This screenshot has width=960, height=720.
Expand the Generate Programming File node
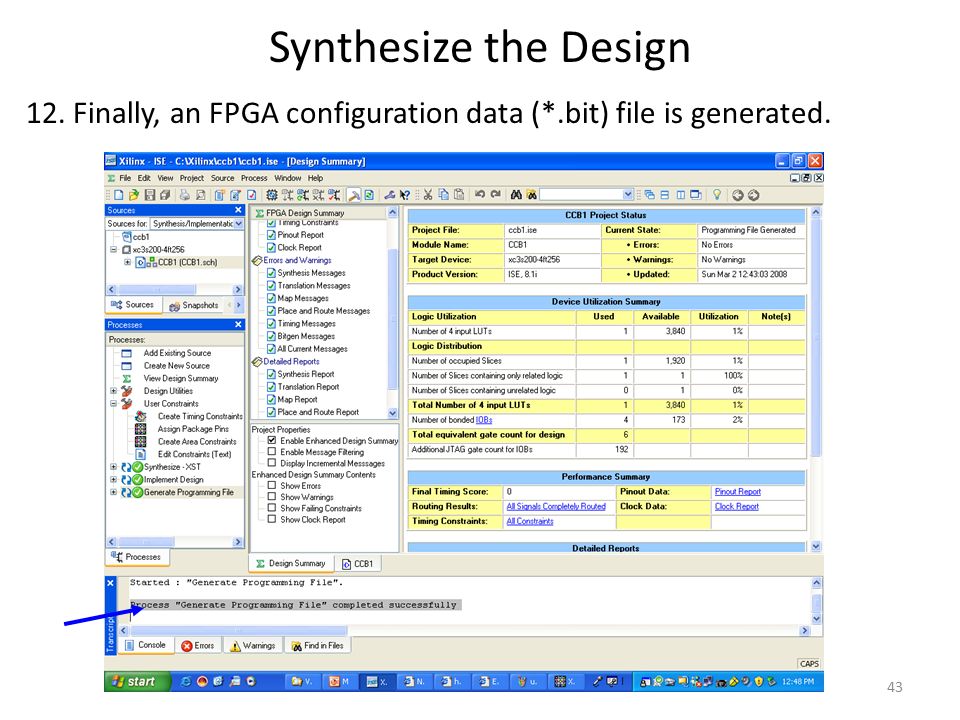click(113, 492)
